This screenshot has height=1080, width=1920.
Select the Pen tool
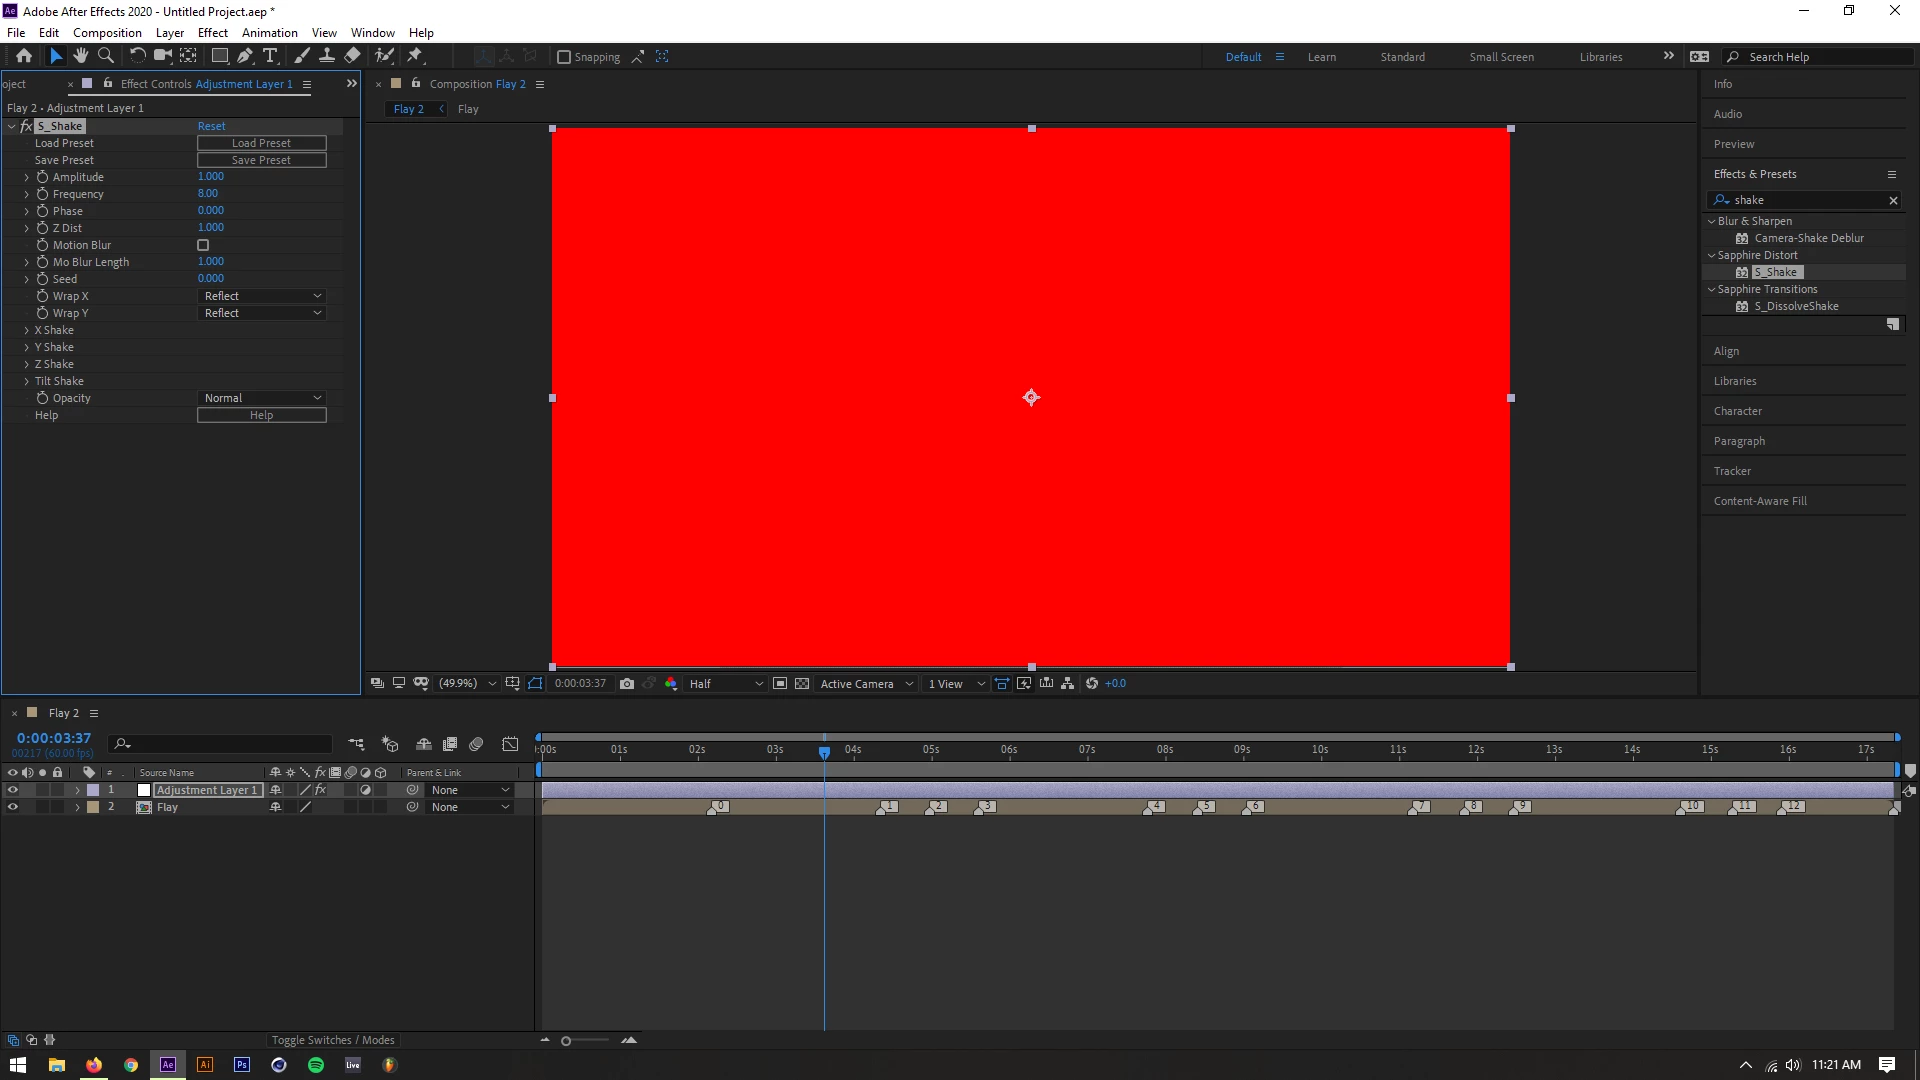[245, 56]
